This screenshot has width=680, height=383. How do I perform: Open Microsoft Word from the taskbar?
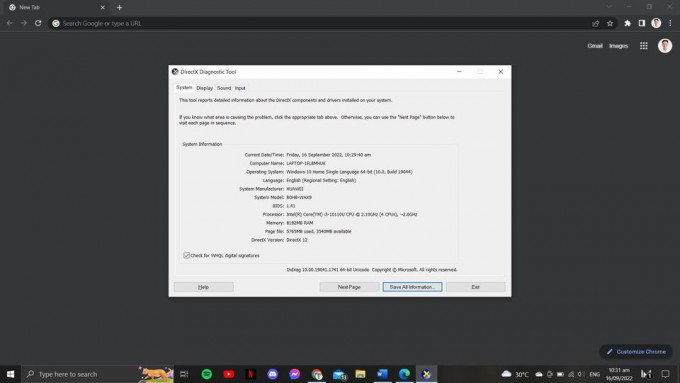pos(382,374)
